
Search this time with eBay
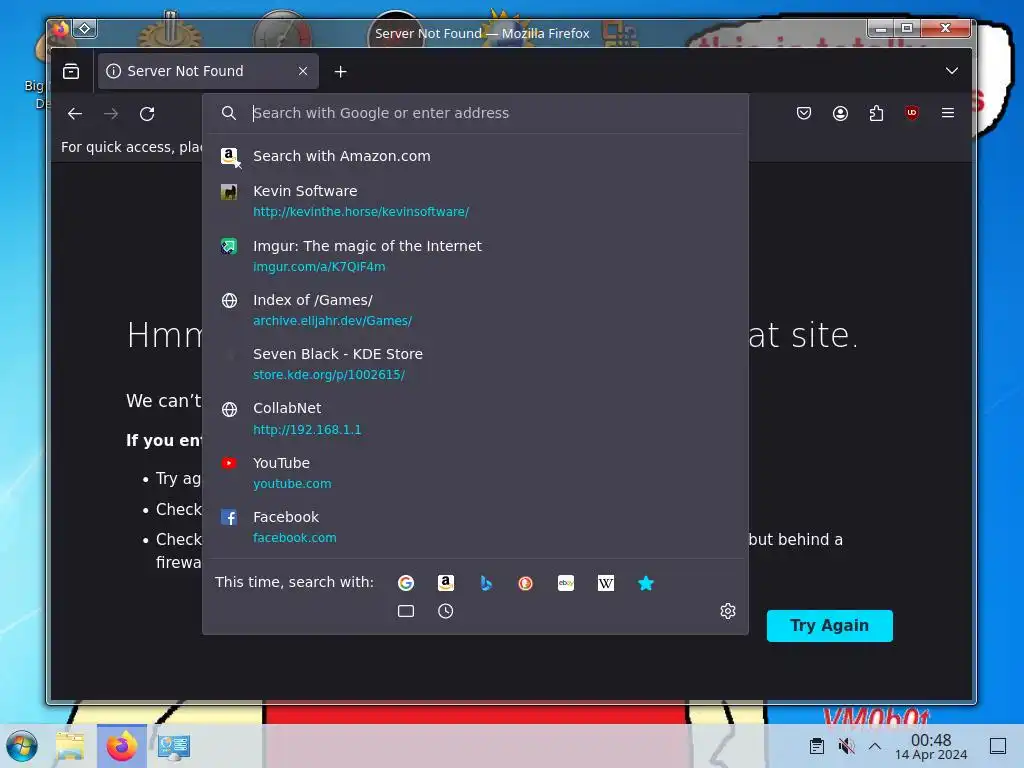point(566,583)
